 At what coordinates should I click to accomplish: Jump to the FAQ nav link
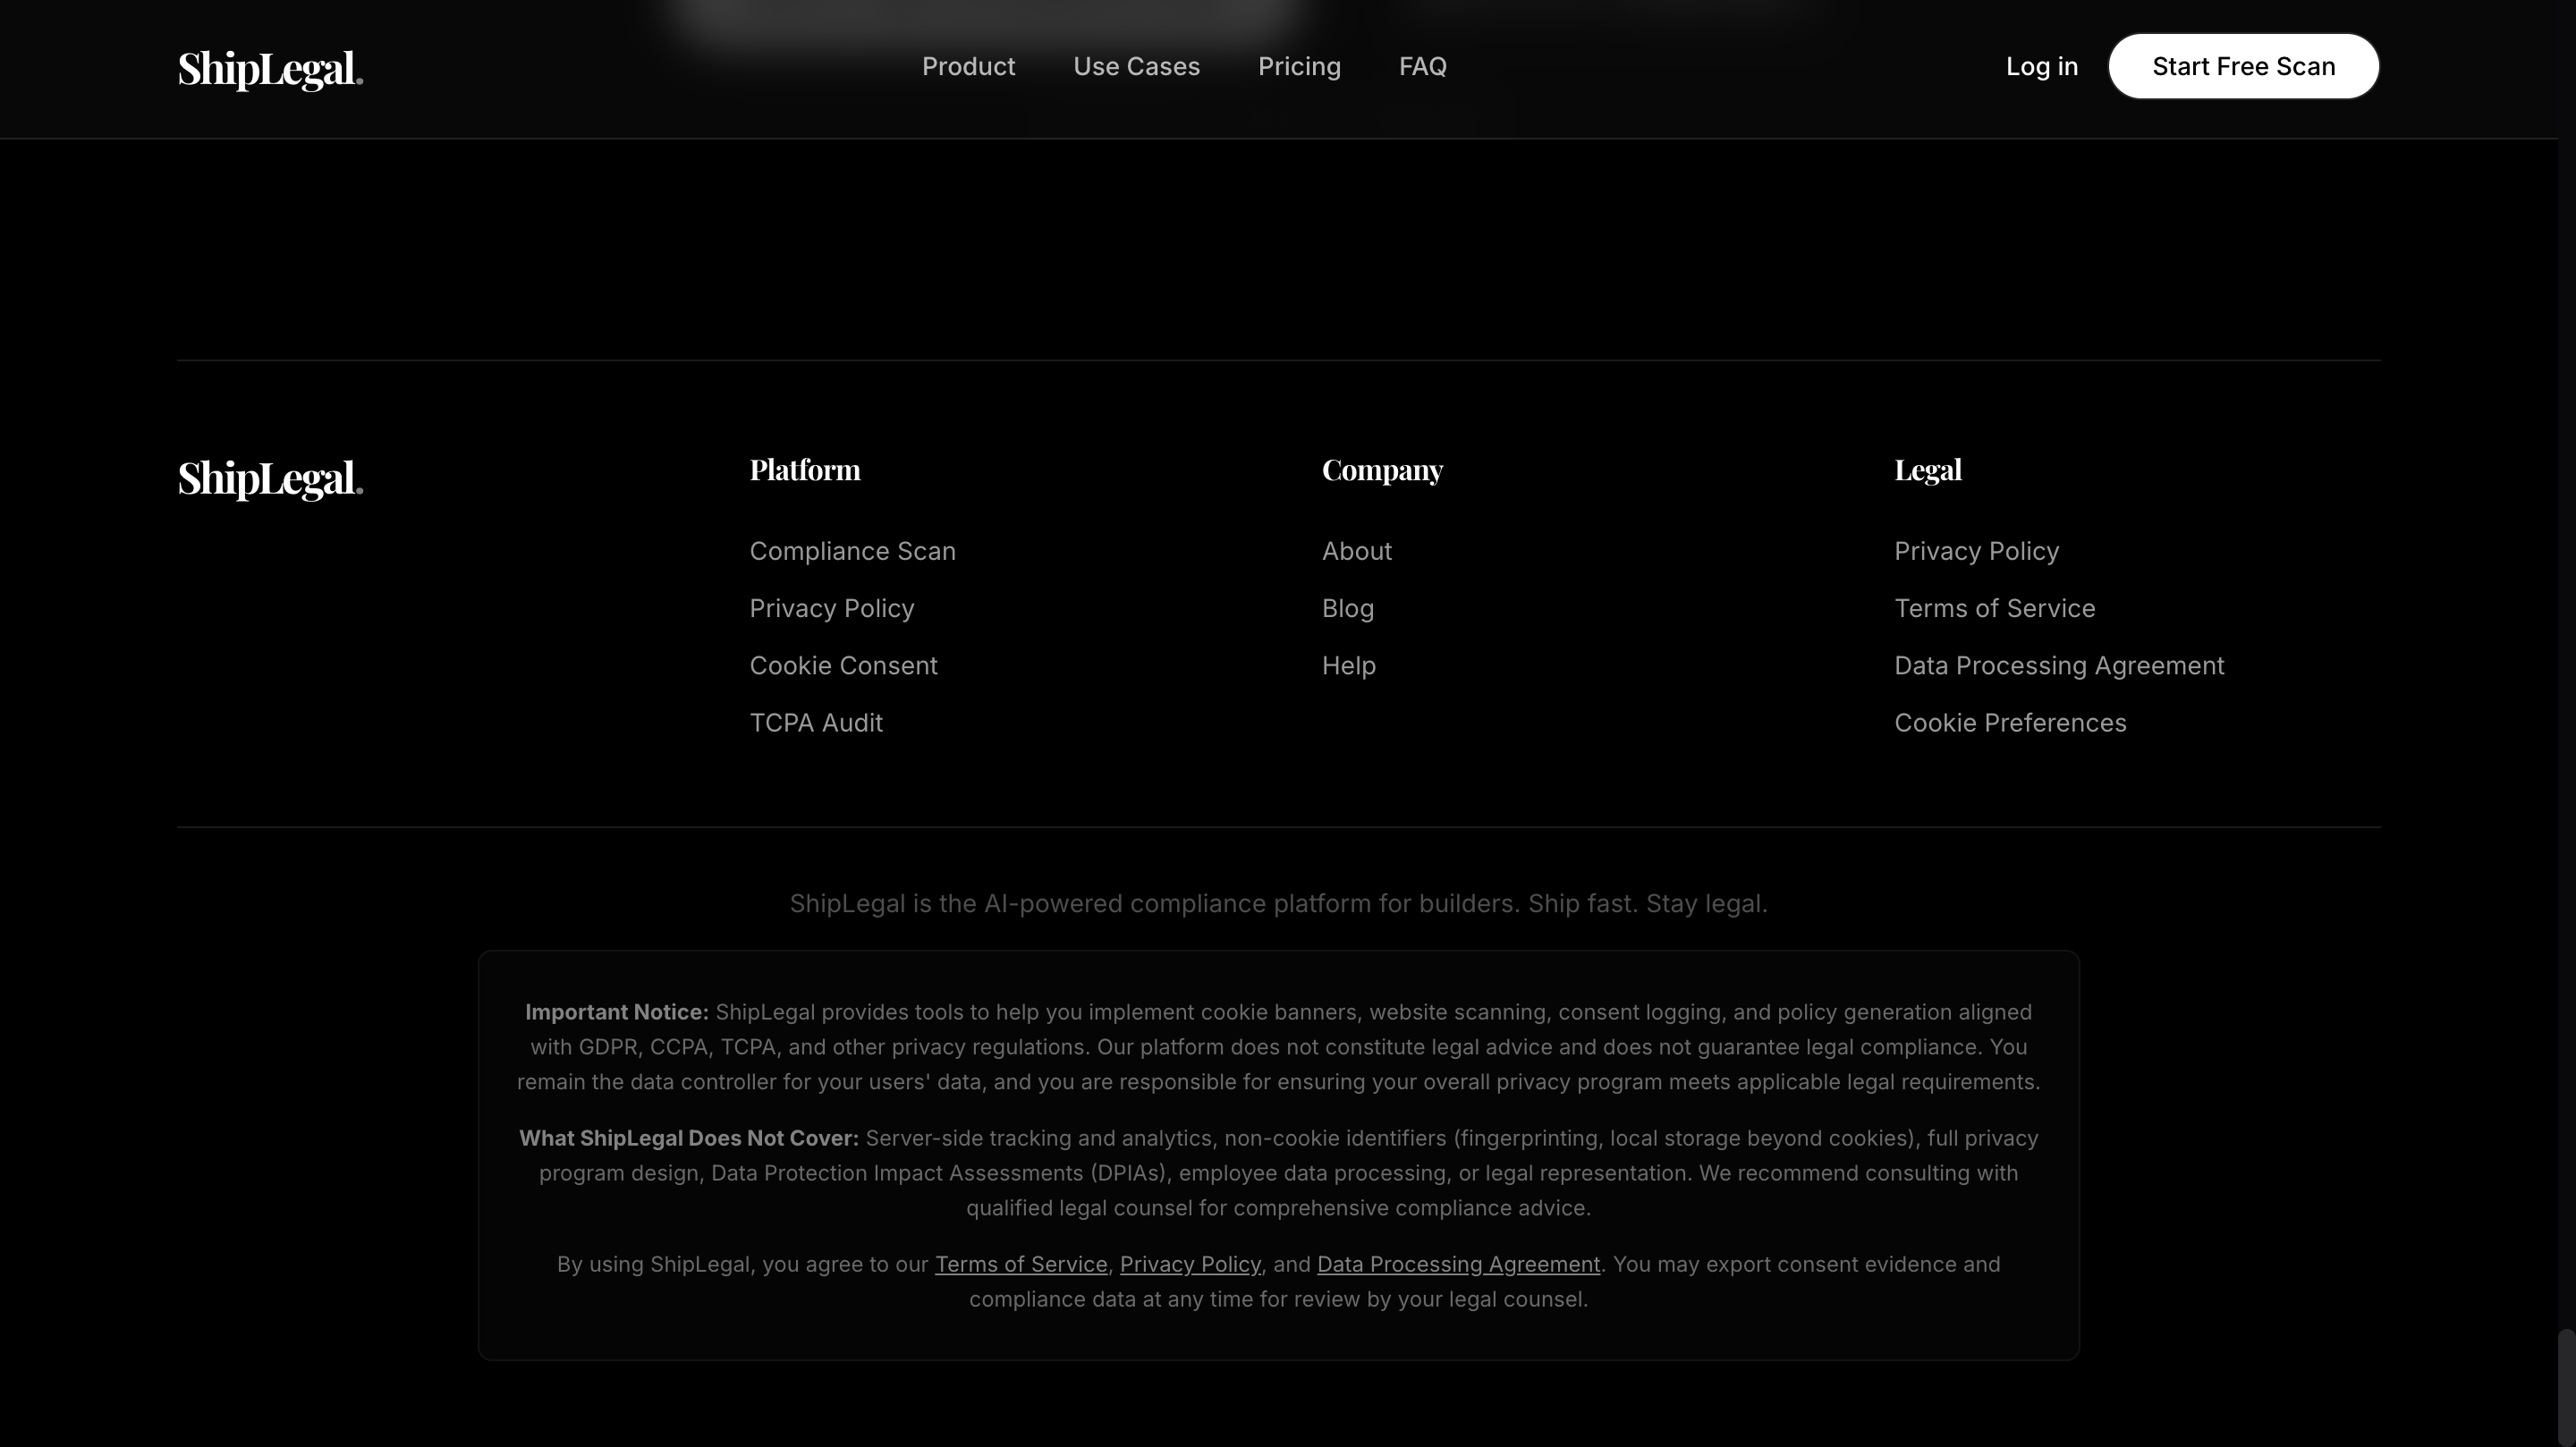1422,66
